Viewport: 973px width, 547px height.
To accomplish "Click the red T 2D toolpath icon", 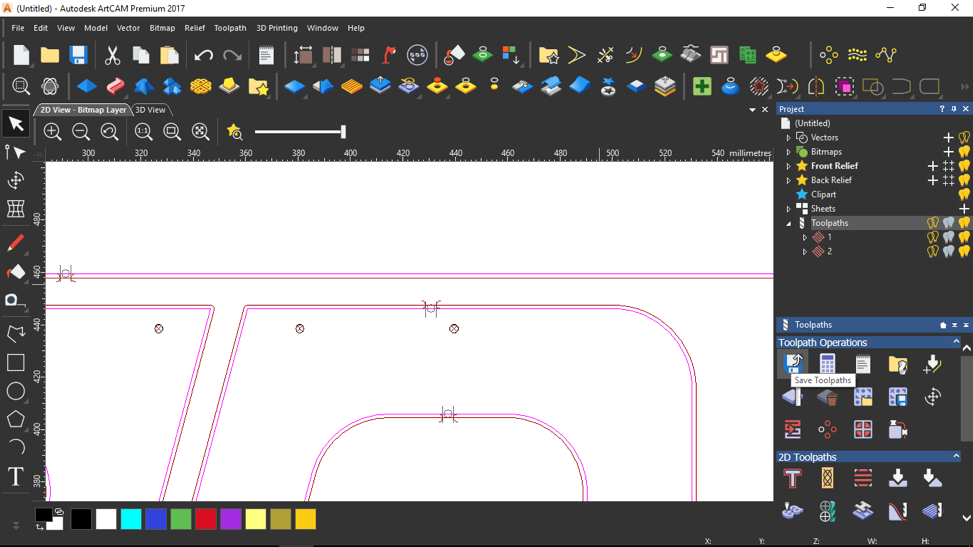I will tap(792, 479).
